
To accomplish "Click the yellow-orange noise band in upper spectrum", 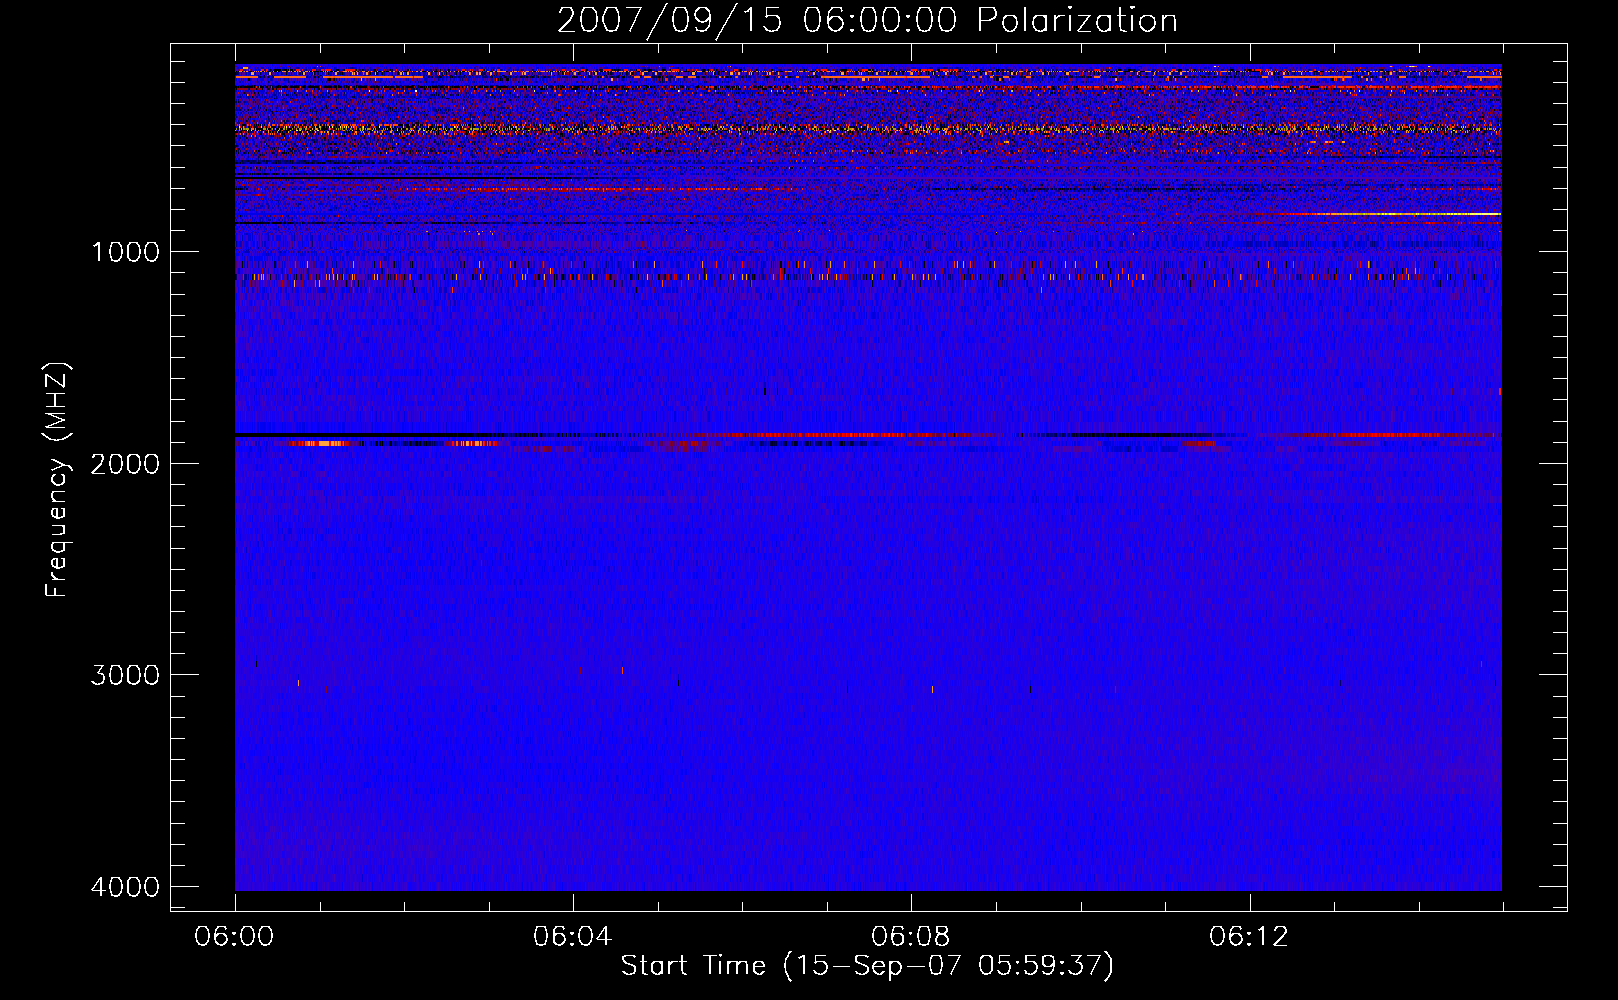I will [868, 129].
